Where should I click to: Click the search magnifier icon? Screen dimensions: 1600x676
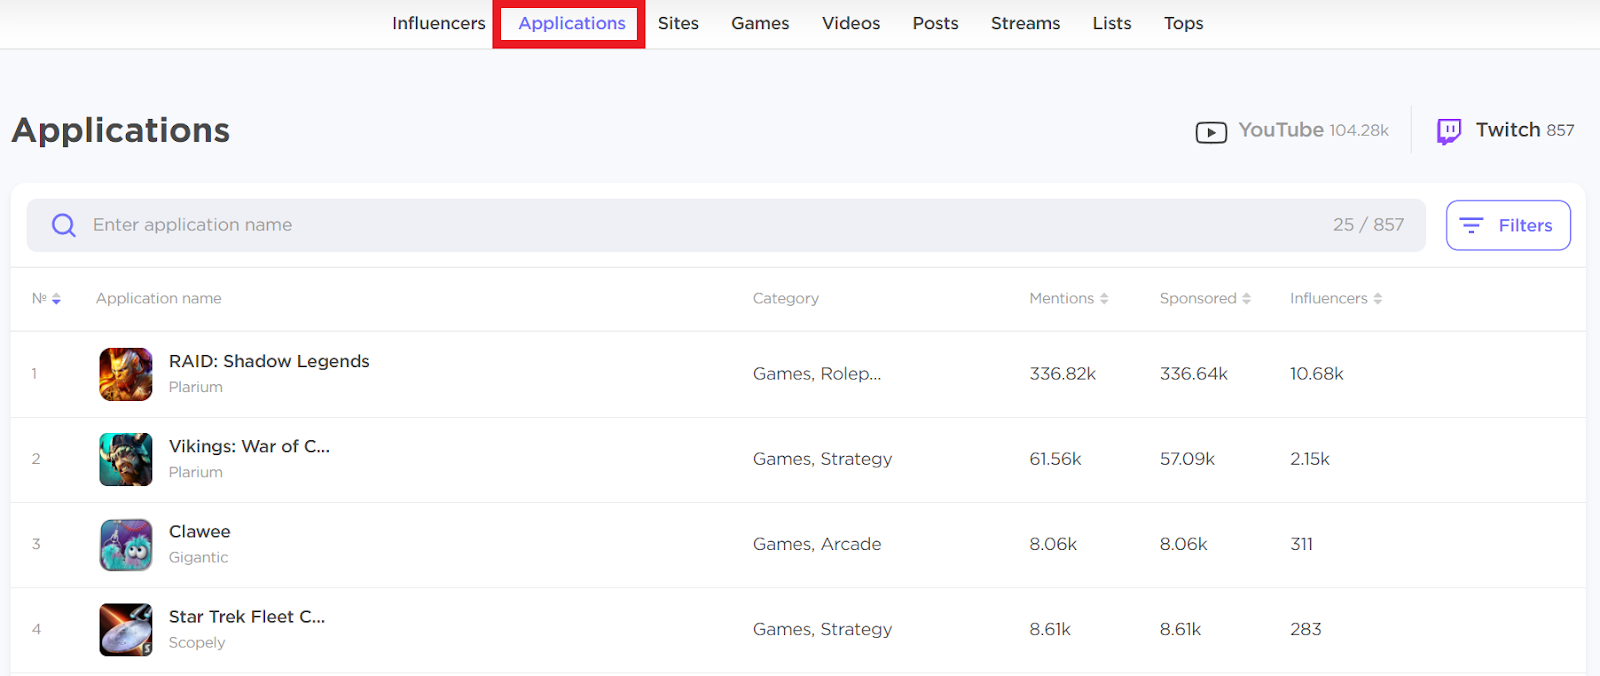point(64,225)
